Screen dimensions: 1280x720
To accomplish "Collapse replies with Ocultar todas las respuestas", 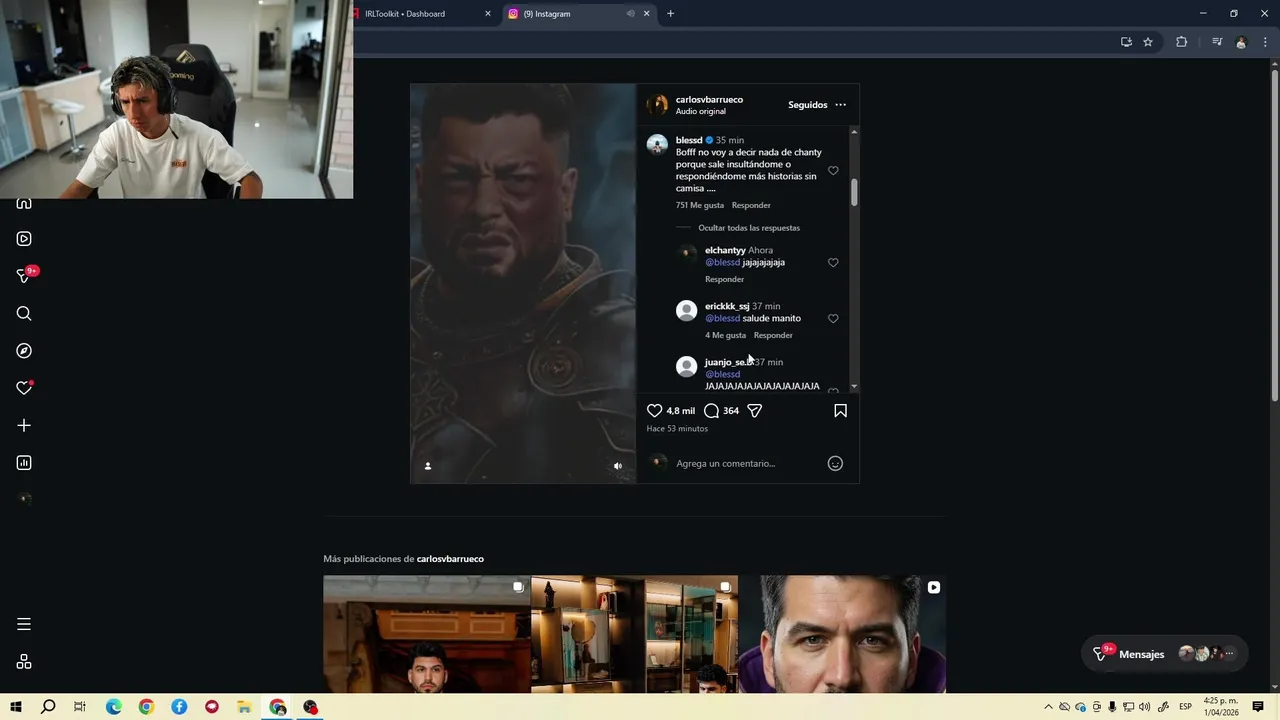I will tap(749, 228).
